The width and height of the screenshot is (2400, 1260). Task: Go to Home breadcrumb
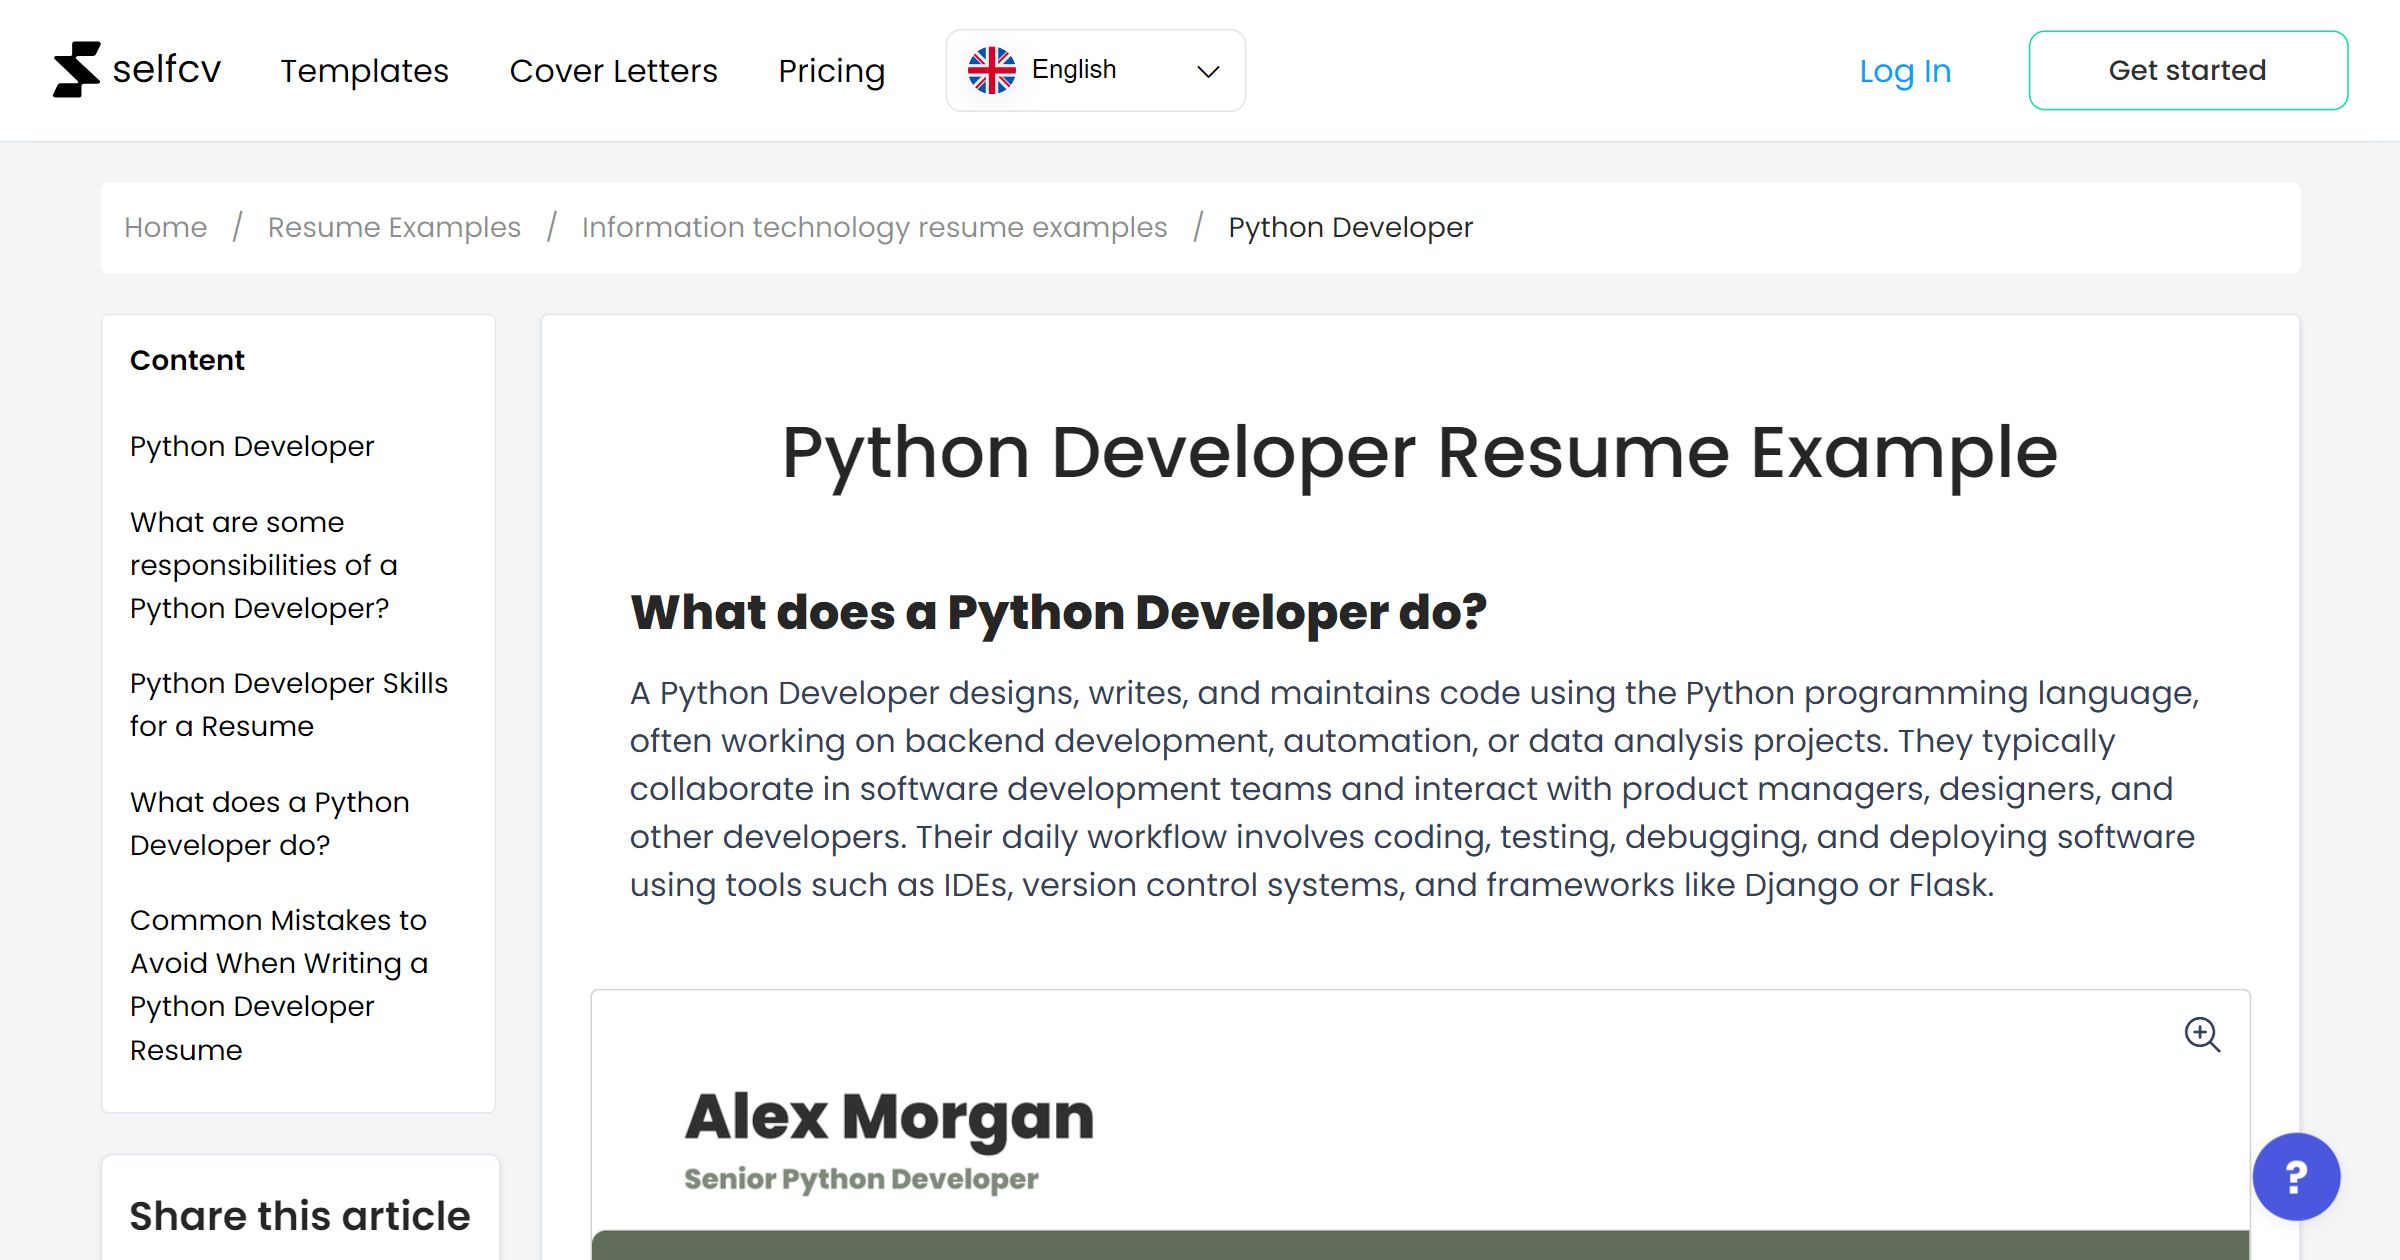tap(165, 227)
